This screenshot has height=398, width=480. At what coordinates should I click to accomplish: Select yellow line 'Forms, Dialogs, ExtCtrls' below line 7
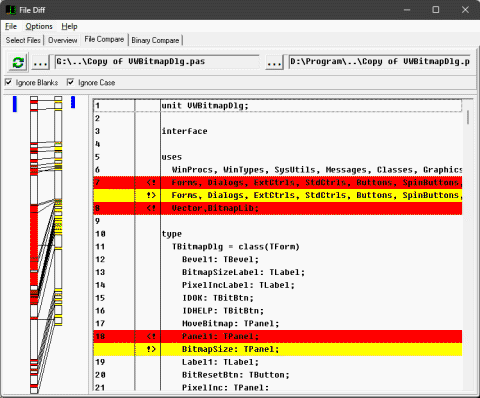pyautogui.click(x=278, y=195)
